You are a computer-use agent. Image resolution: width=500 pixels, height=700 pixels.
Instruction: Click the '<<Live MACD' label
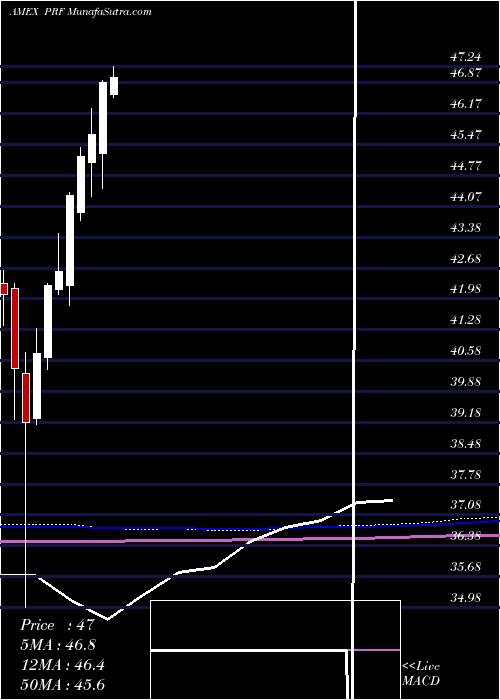point(421,673)
